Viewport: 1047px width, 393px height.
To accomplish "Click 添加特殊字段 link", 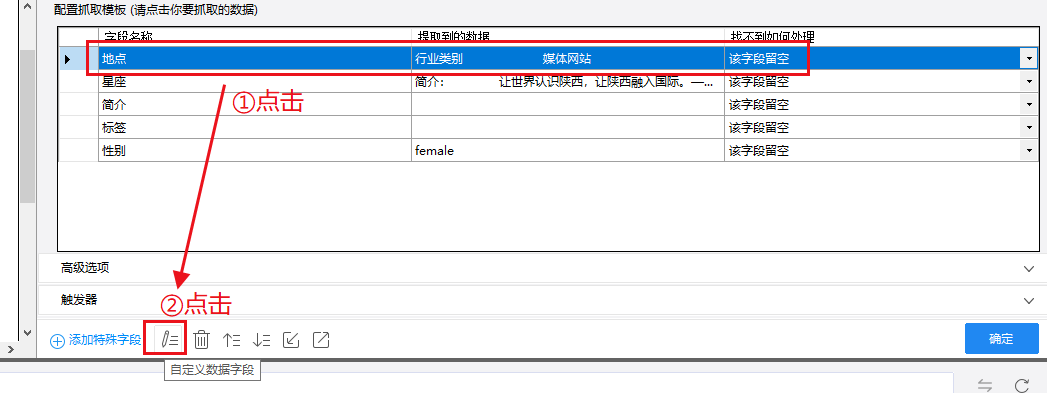I will point(96,340).
